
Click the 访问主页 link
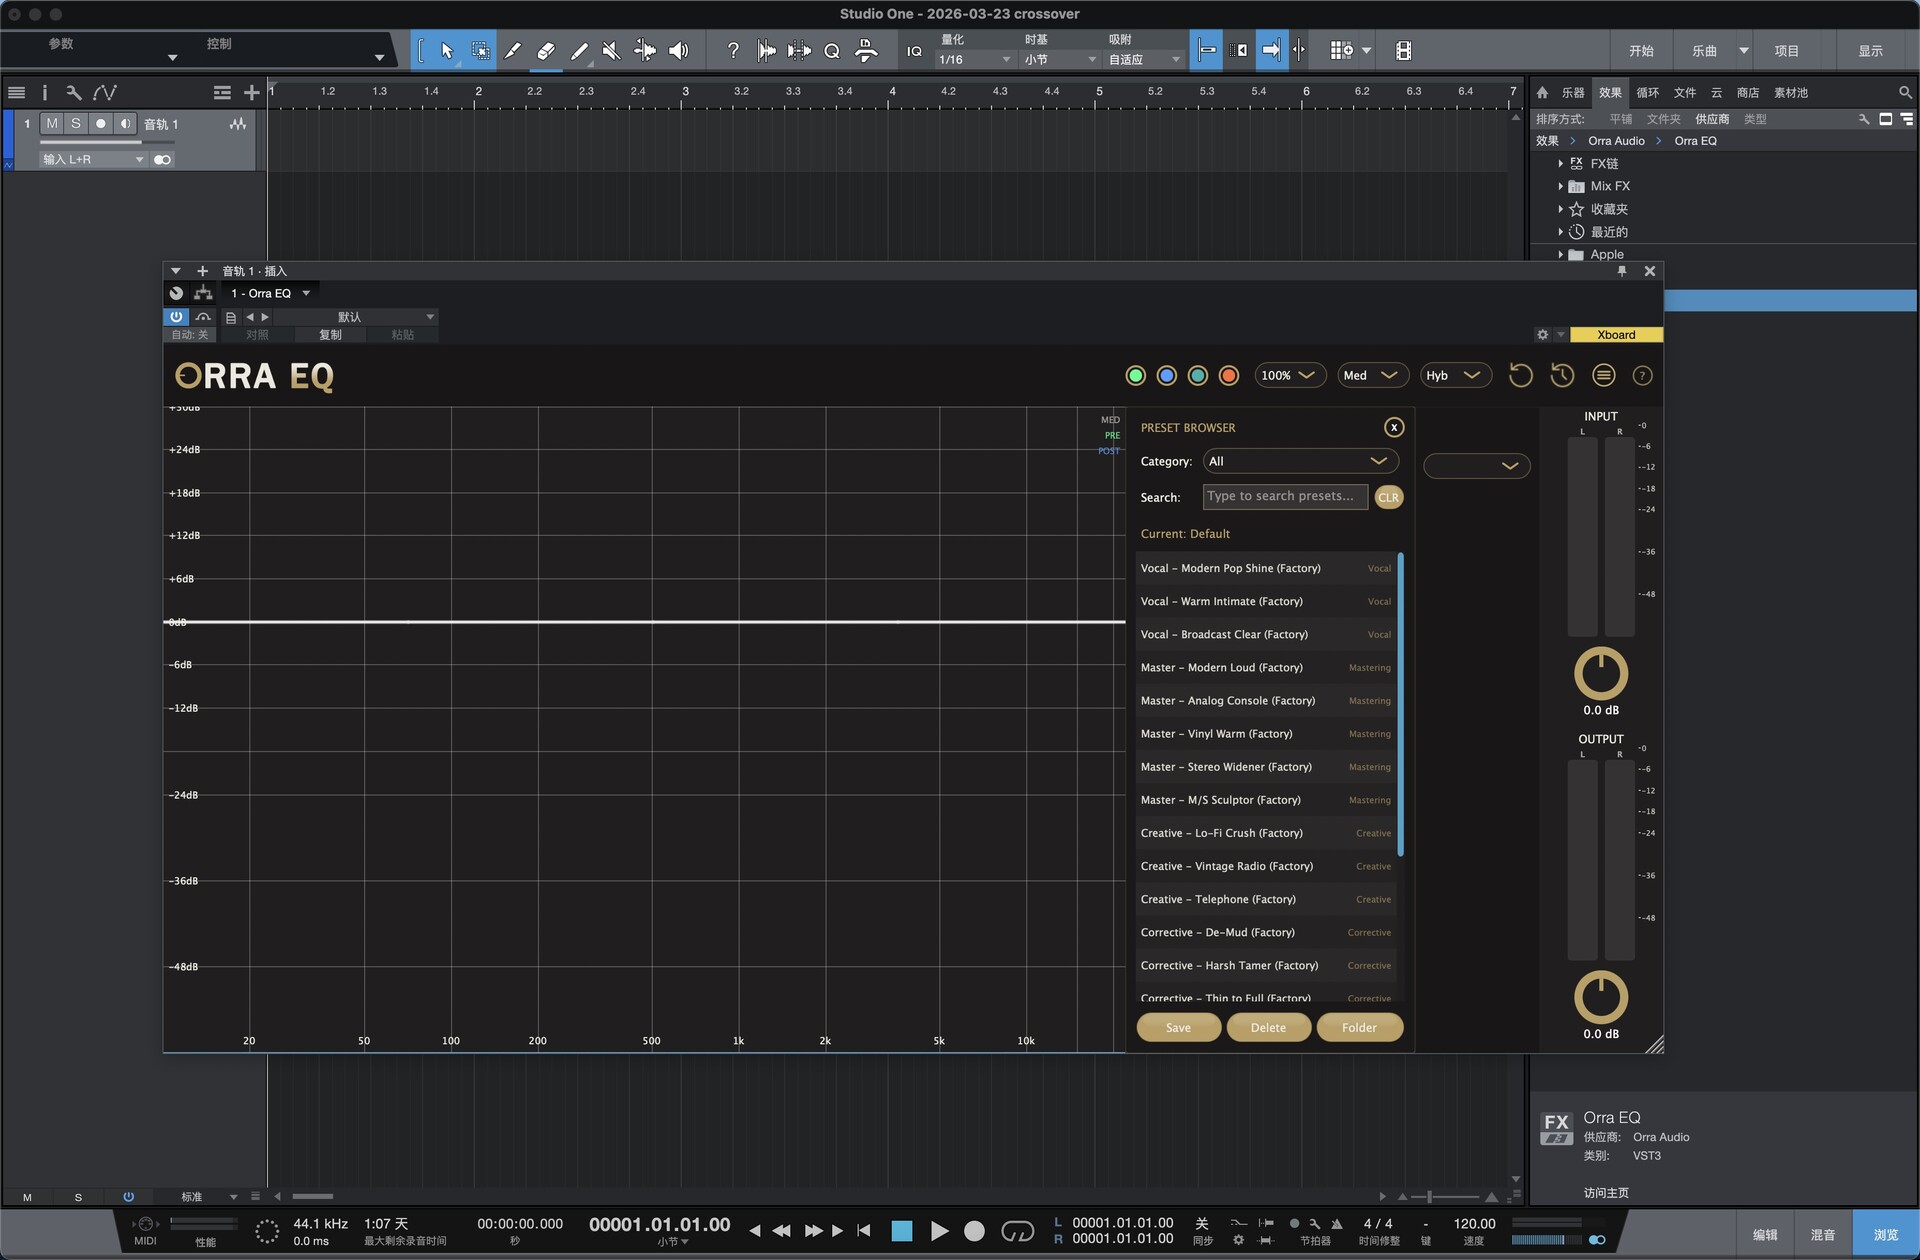(x=1606, y=1193)
